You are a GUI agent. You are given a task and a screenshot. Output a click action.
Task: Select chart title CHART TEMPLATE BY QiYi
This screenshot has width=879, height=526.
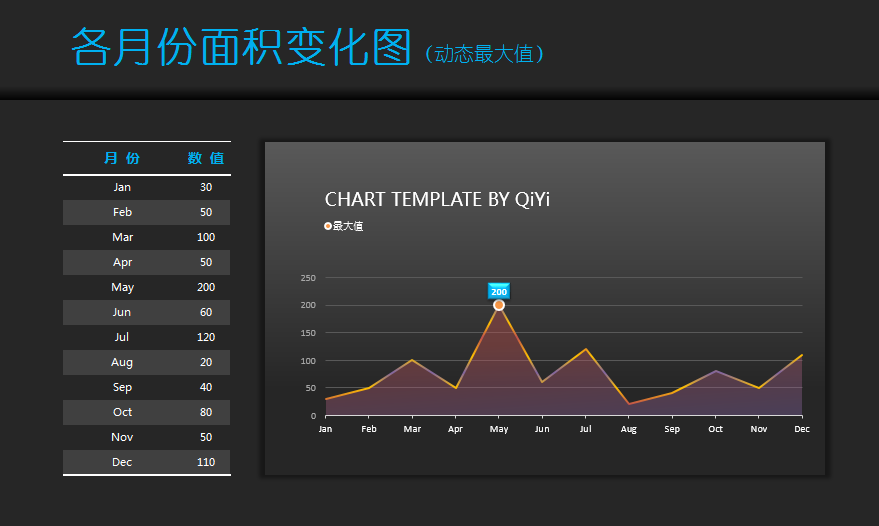(x=437, y=200)
